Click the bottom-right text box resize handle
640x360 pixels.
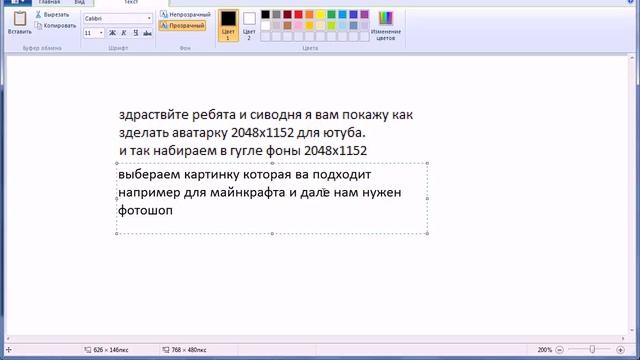coord(427,233)
